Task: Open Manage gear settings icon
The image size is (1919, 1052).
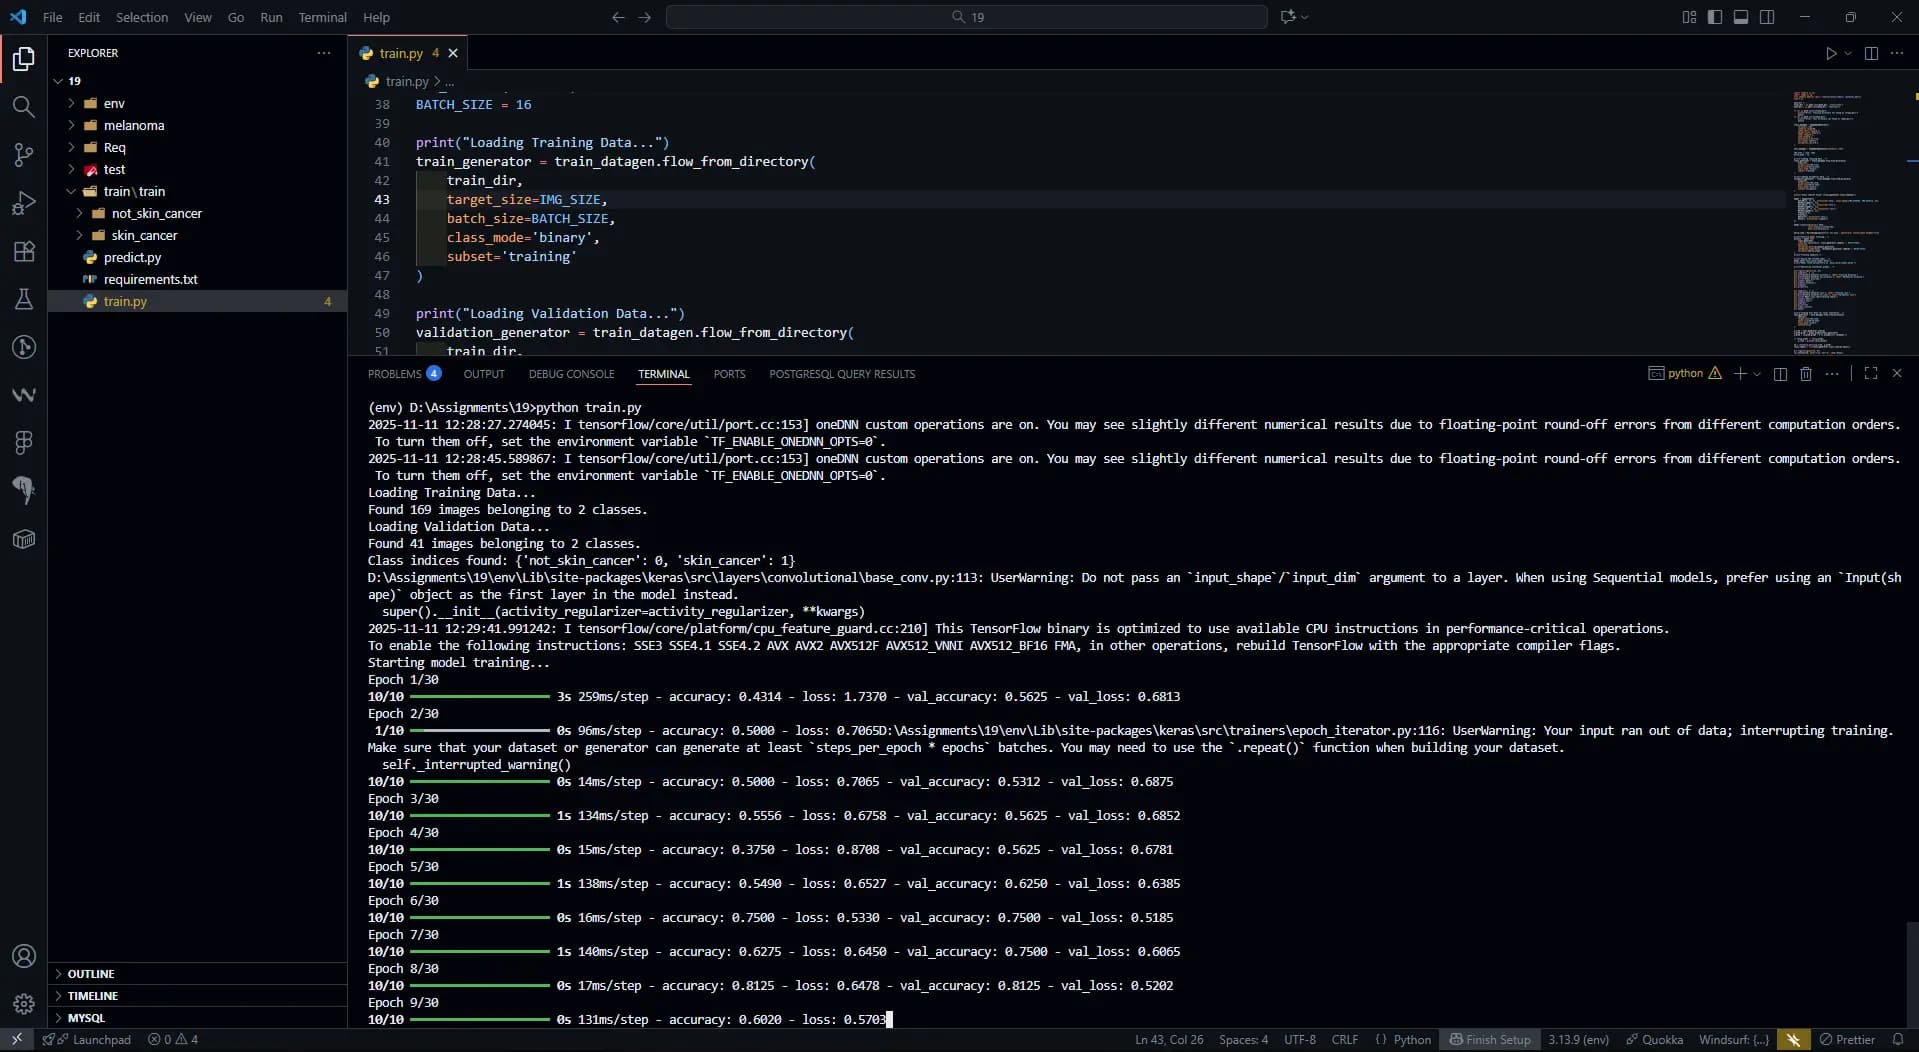Action: pos(23,1004)
